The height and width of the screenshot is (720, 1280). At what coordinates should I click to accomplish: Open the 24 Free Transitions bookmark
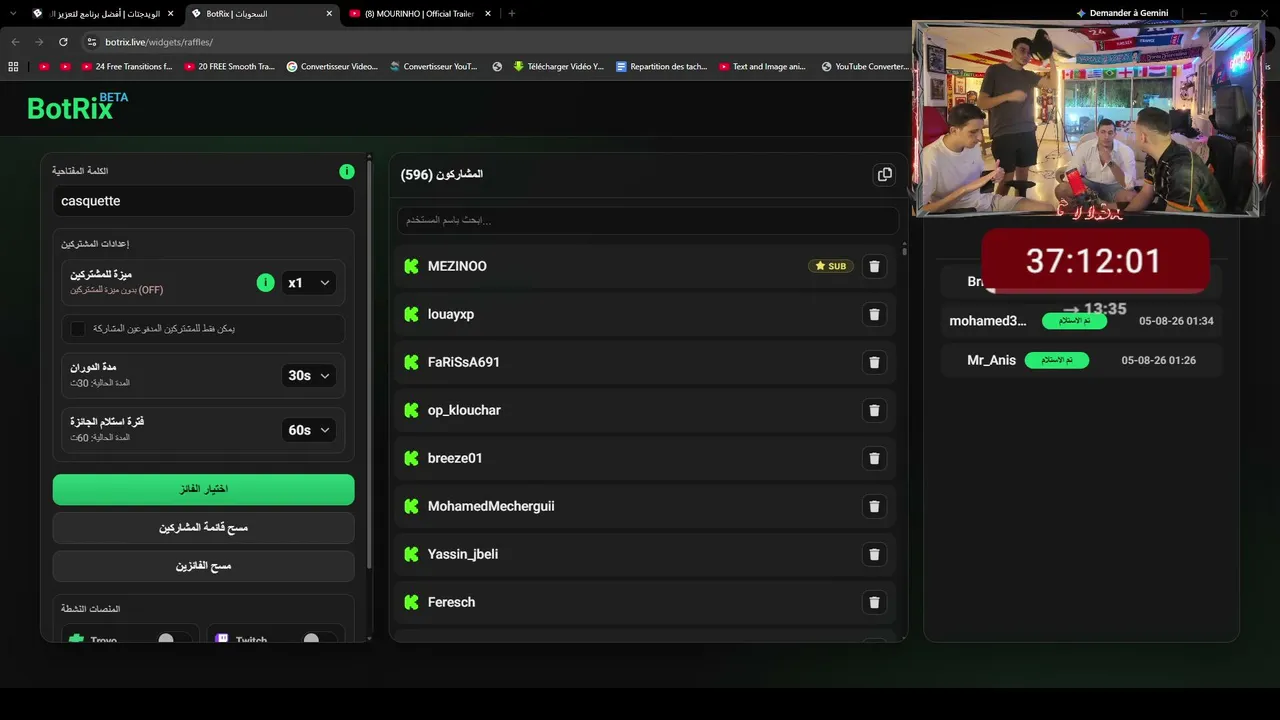(x=126, y=67)
